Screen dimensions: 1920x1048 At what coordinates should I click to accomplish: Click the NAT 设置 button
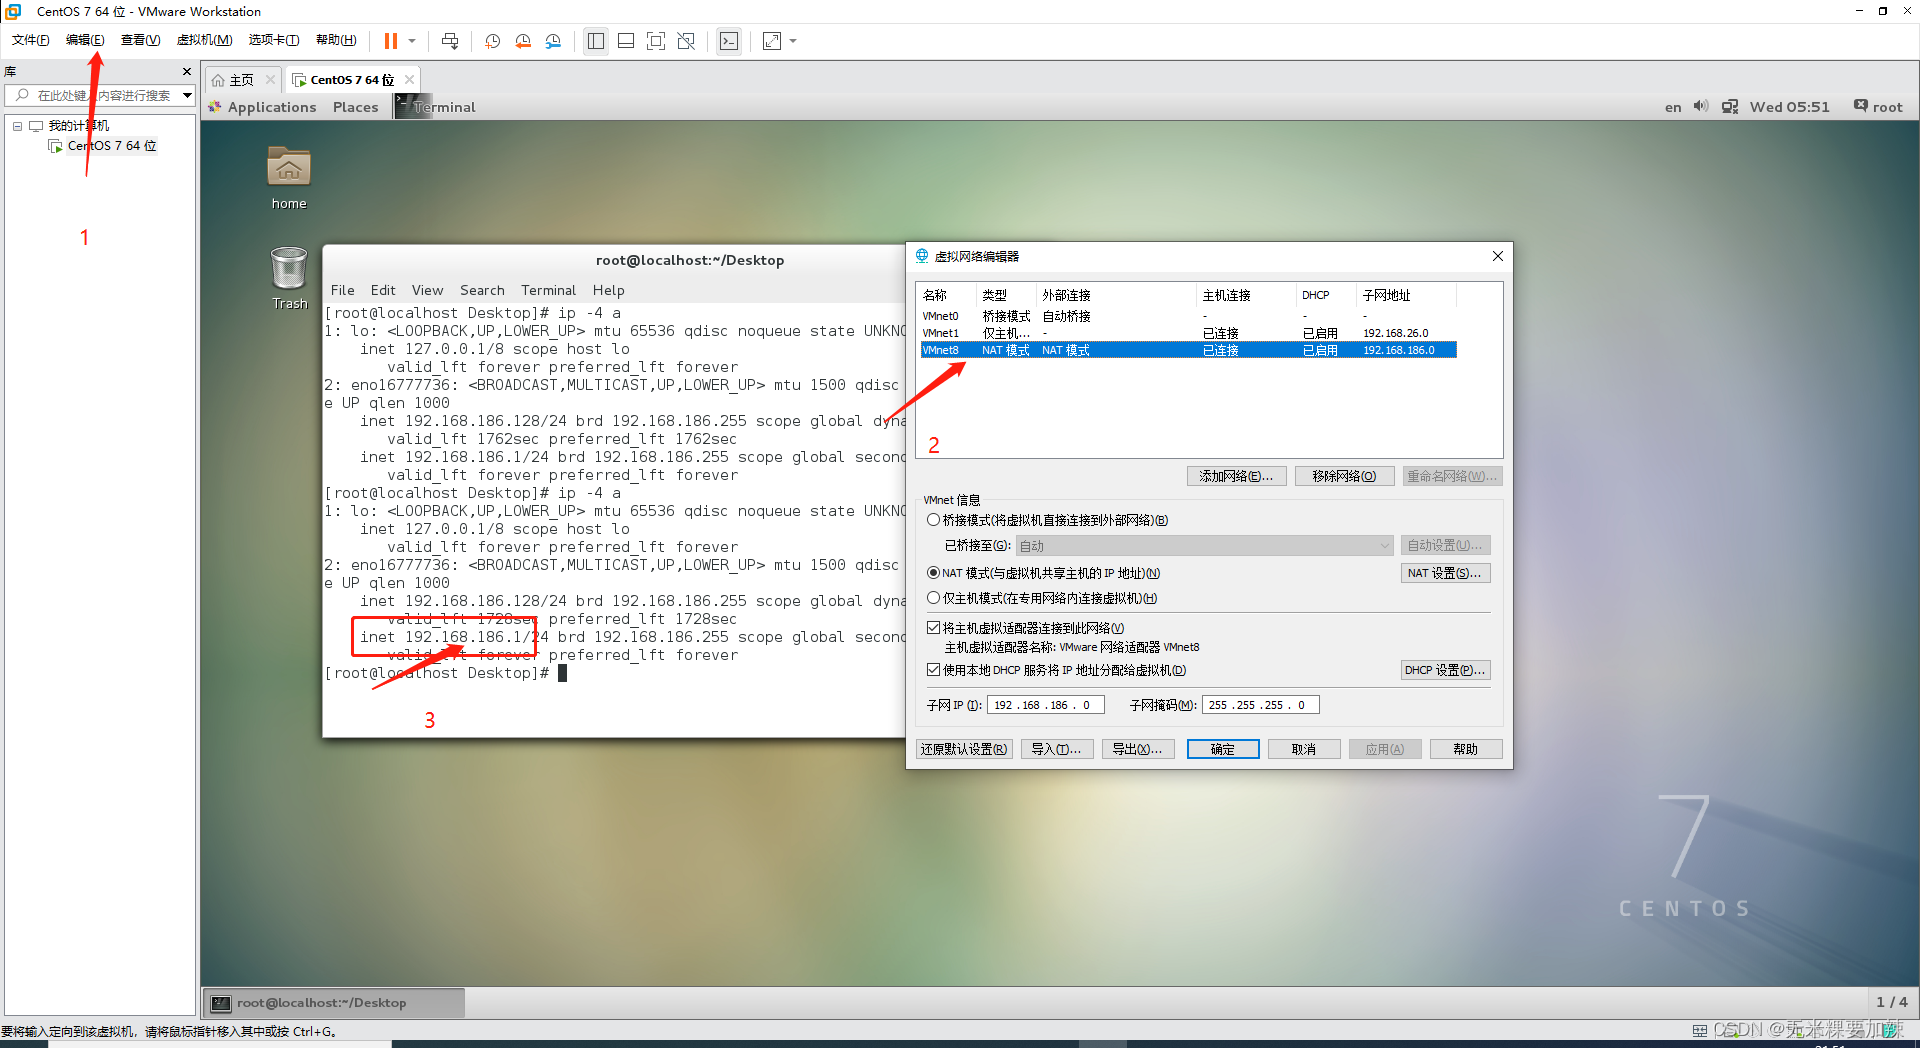coord(1445,573)
